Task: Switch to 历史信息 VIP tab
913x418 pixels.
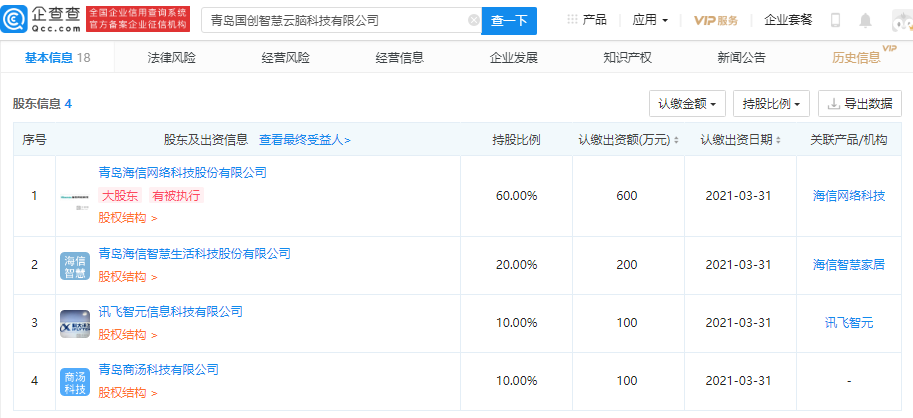Action: tap(864, 56)
